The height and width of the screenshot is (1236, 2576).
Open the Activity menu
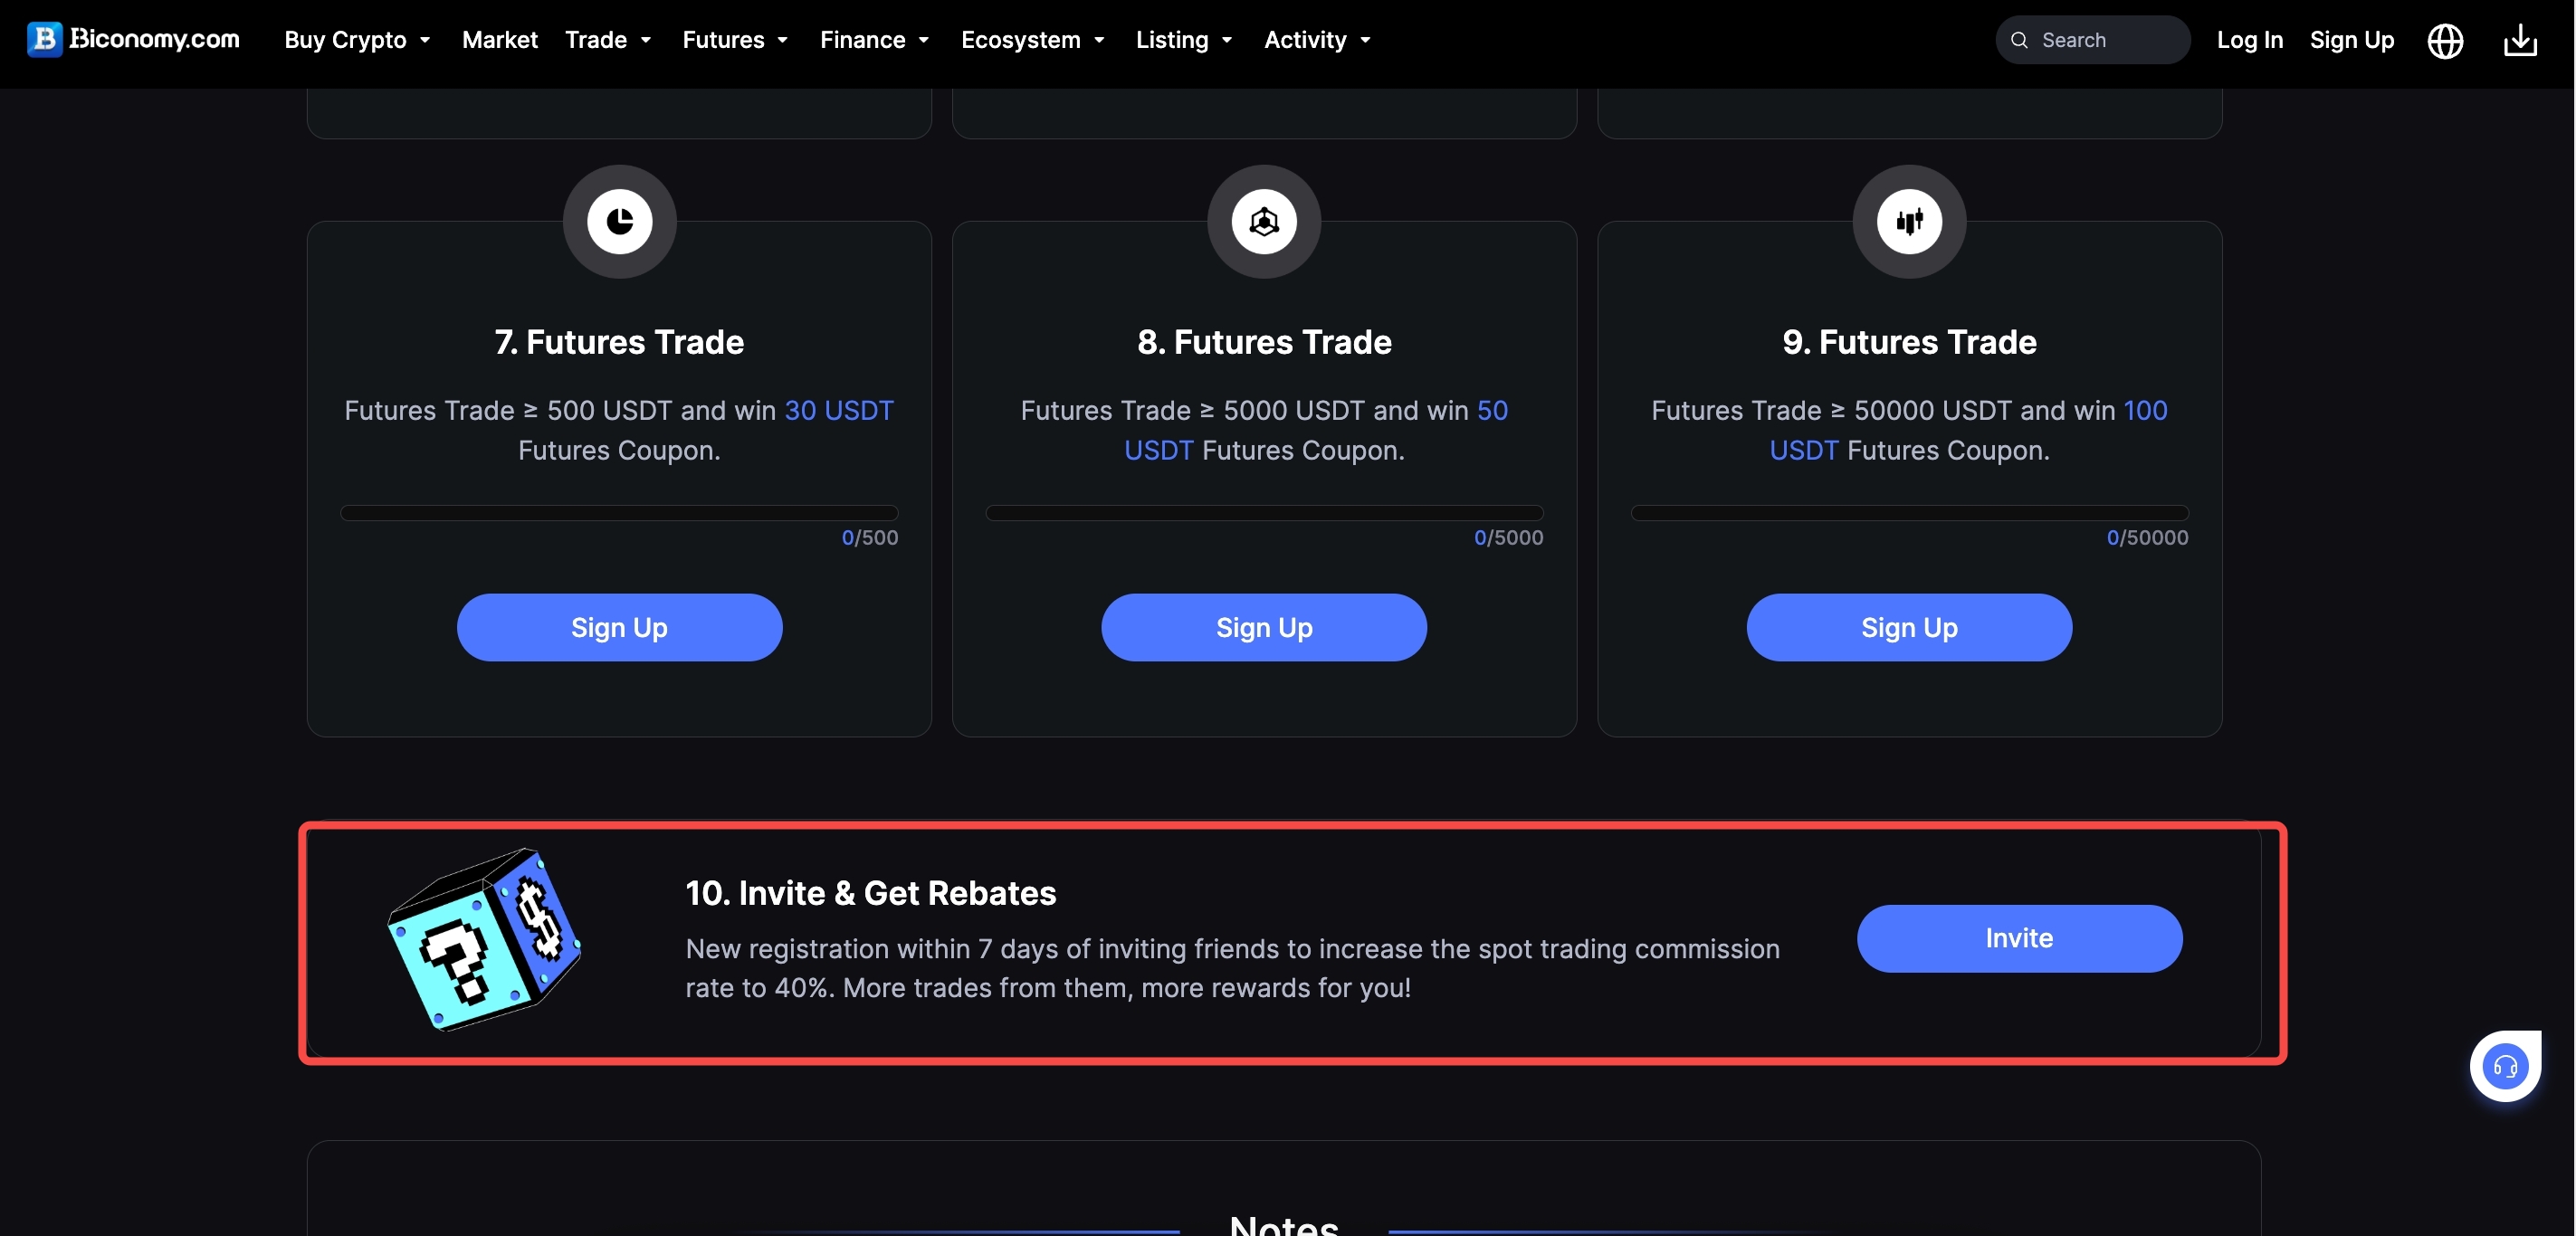(1317, 40)
